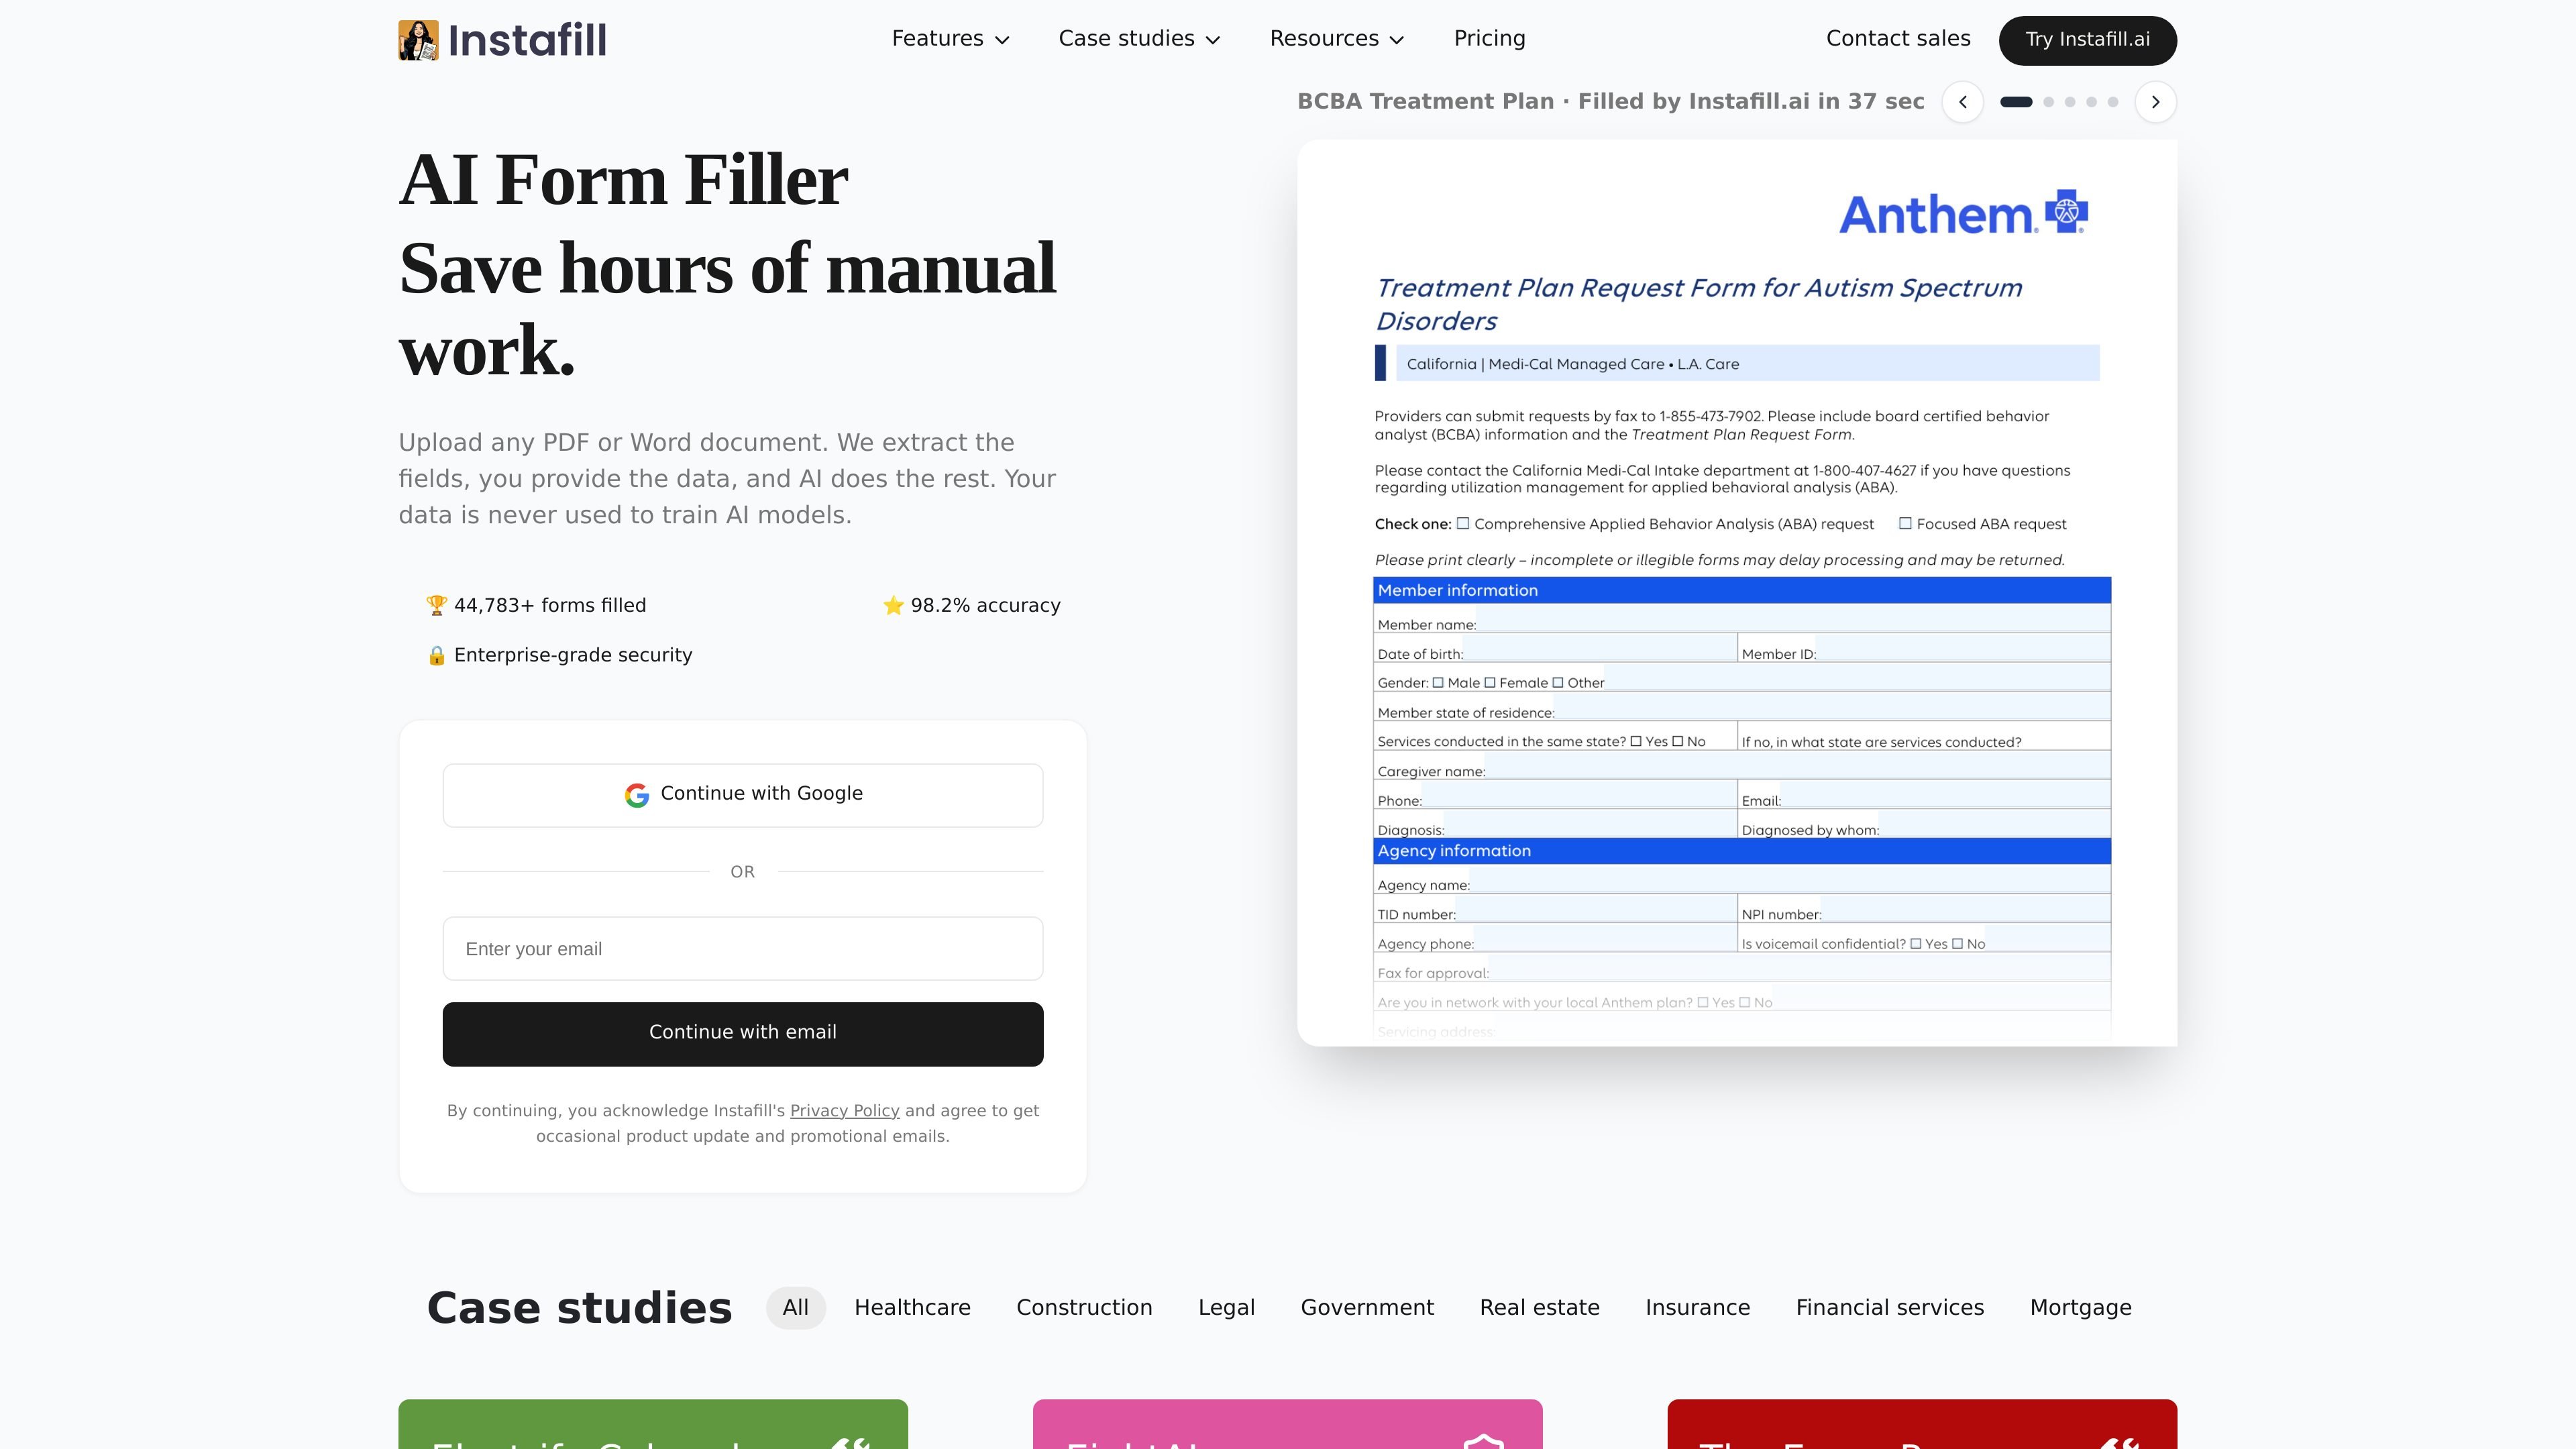Click Continue with Google button
The height and width of the screenshot is (1449, 2576).
click(743, 795)
